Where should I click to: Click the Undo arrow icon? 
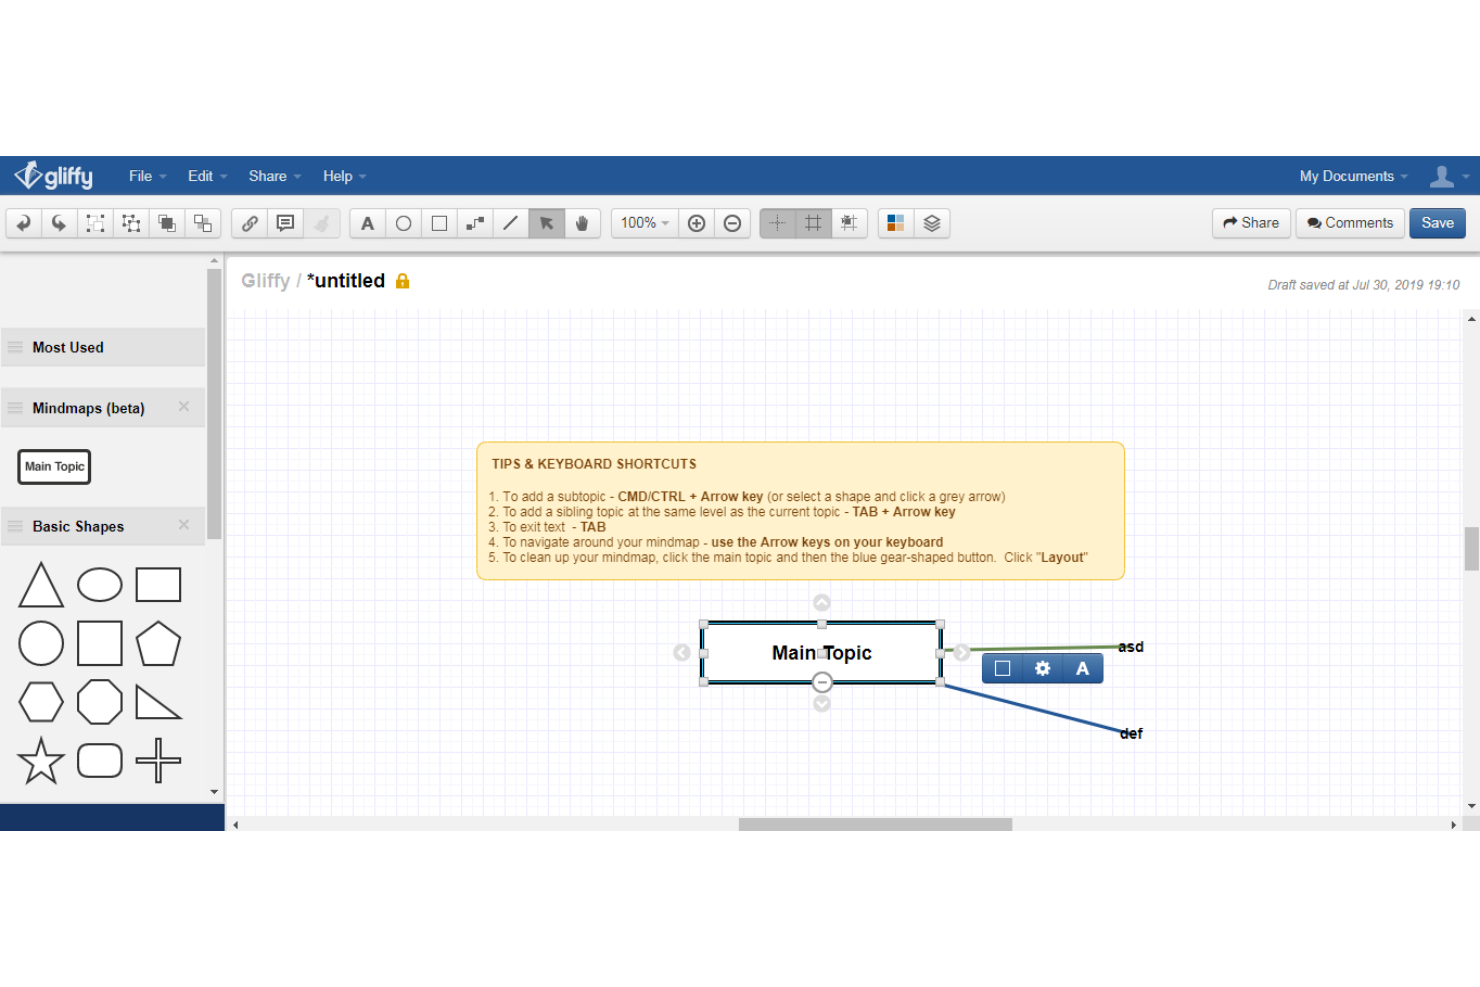(x=23, y=223)
